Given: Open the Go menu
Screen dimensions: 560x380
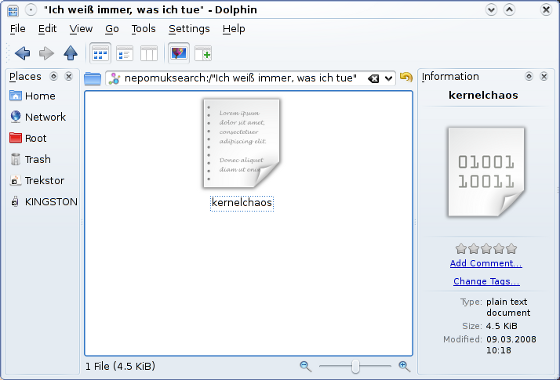Looking at the screenshot, I should (x=112, y=29).
